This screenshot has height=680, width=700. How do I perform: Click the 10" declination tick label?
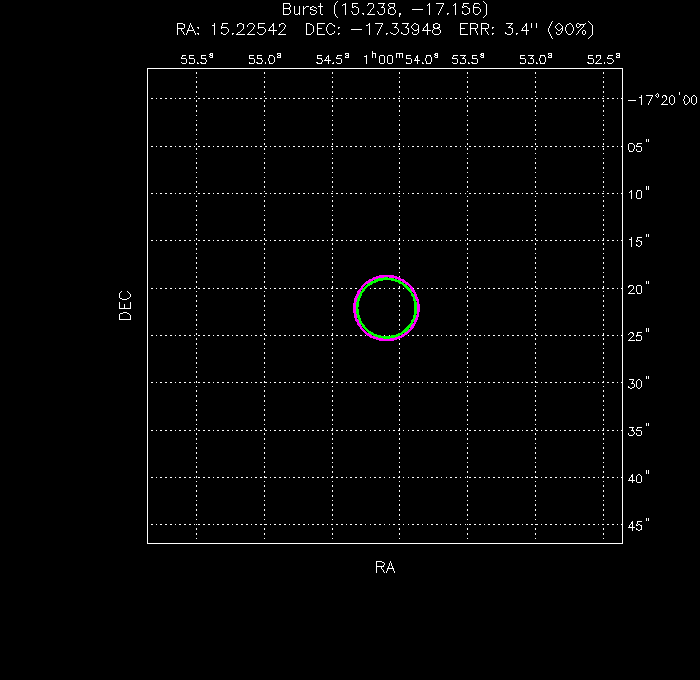pyautogui.click(x=638, y=194)
